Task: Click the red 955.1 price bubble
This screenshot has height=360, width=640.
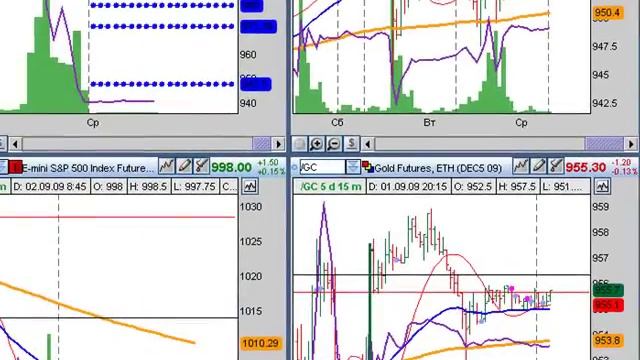Action: coord(608,305)
